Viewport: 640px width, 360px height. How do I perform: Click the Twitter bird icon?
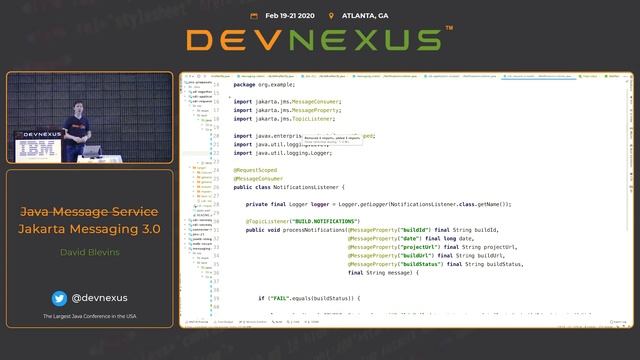pyautogui.click(x=59, y=298)
